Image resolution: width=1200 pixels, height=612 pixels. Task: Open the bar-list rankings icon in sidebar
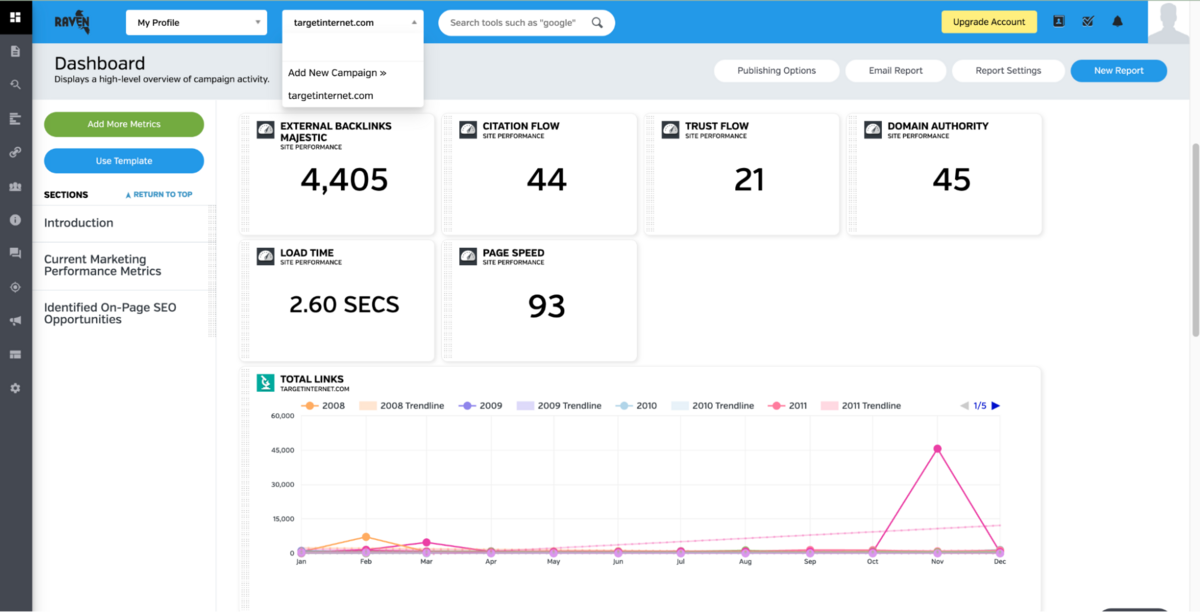(15, 119)
